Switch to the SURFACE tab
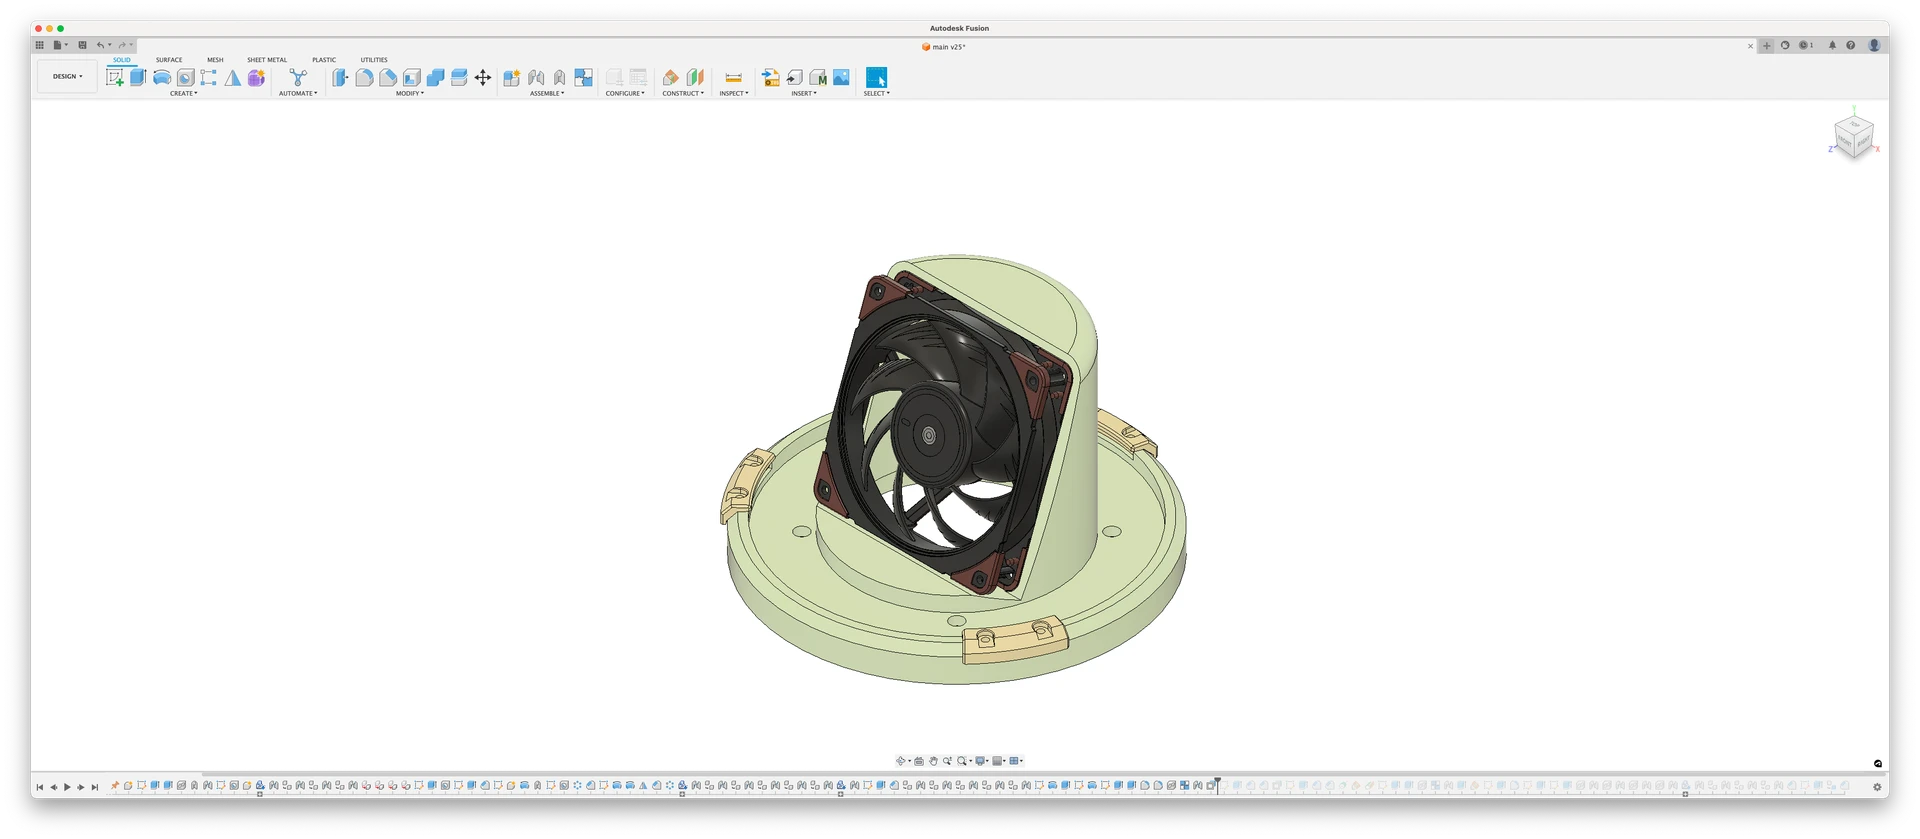 tap(169, 60)
